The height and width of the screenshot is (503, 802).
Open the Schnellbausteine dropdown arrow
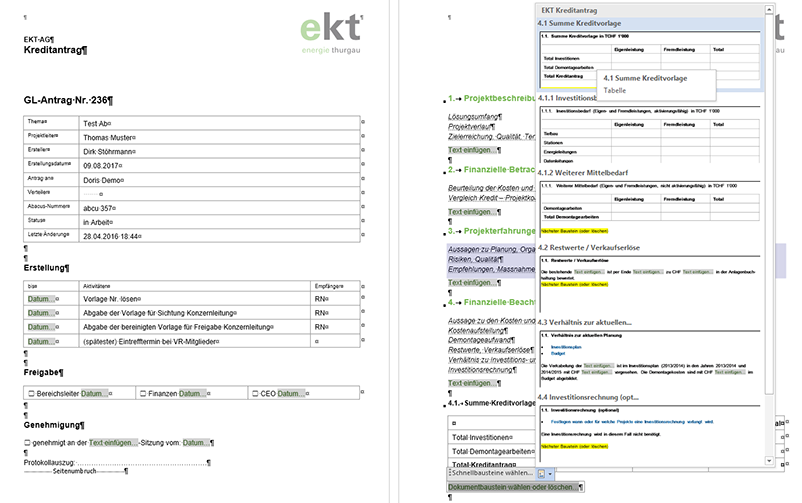tap(550, 474)
